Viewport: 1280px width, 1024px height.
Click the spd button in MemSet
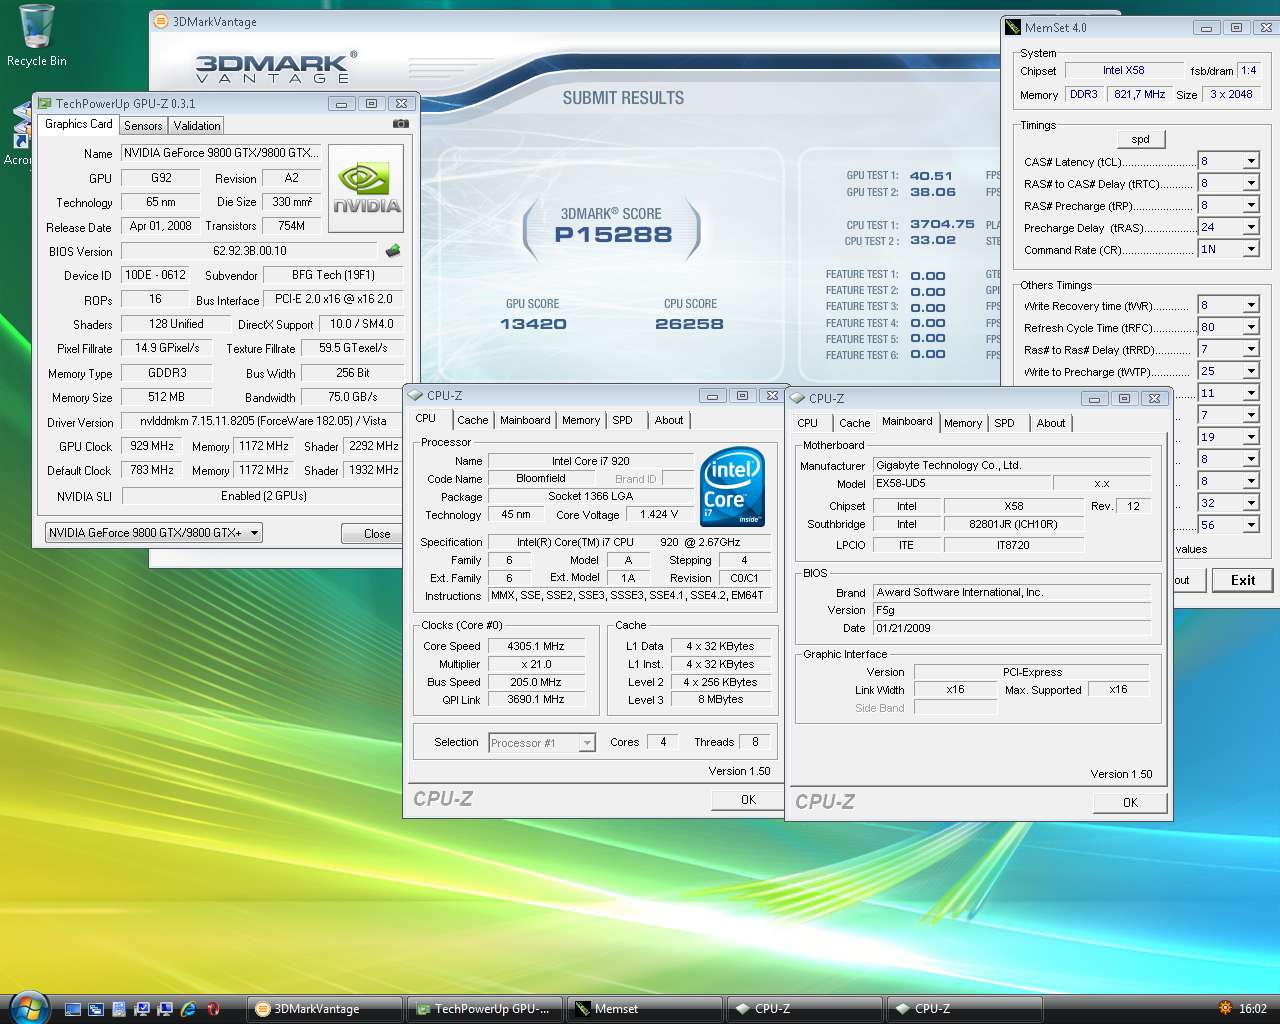(x=1141, y=140)
